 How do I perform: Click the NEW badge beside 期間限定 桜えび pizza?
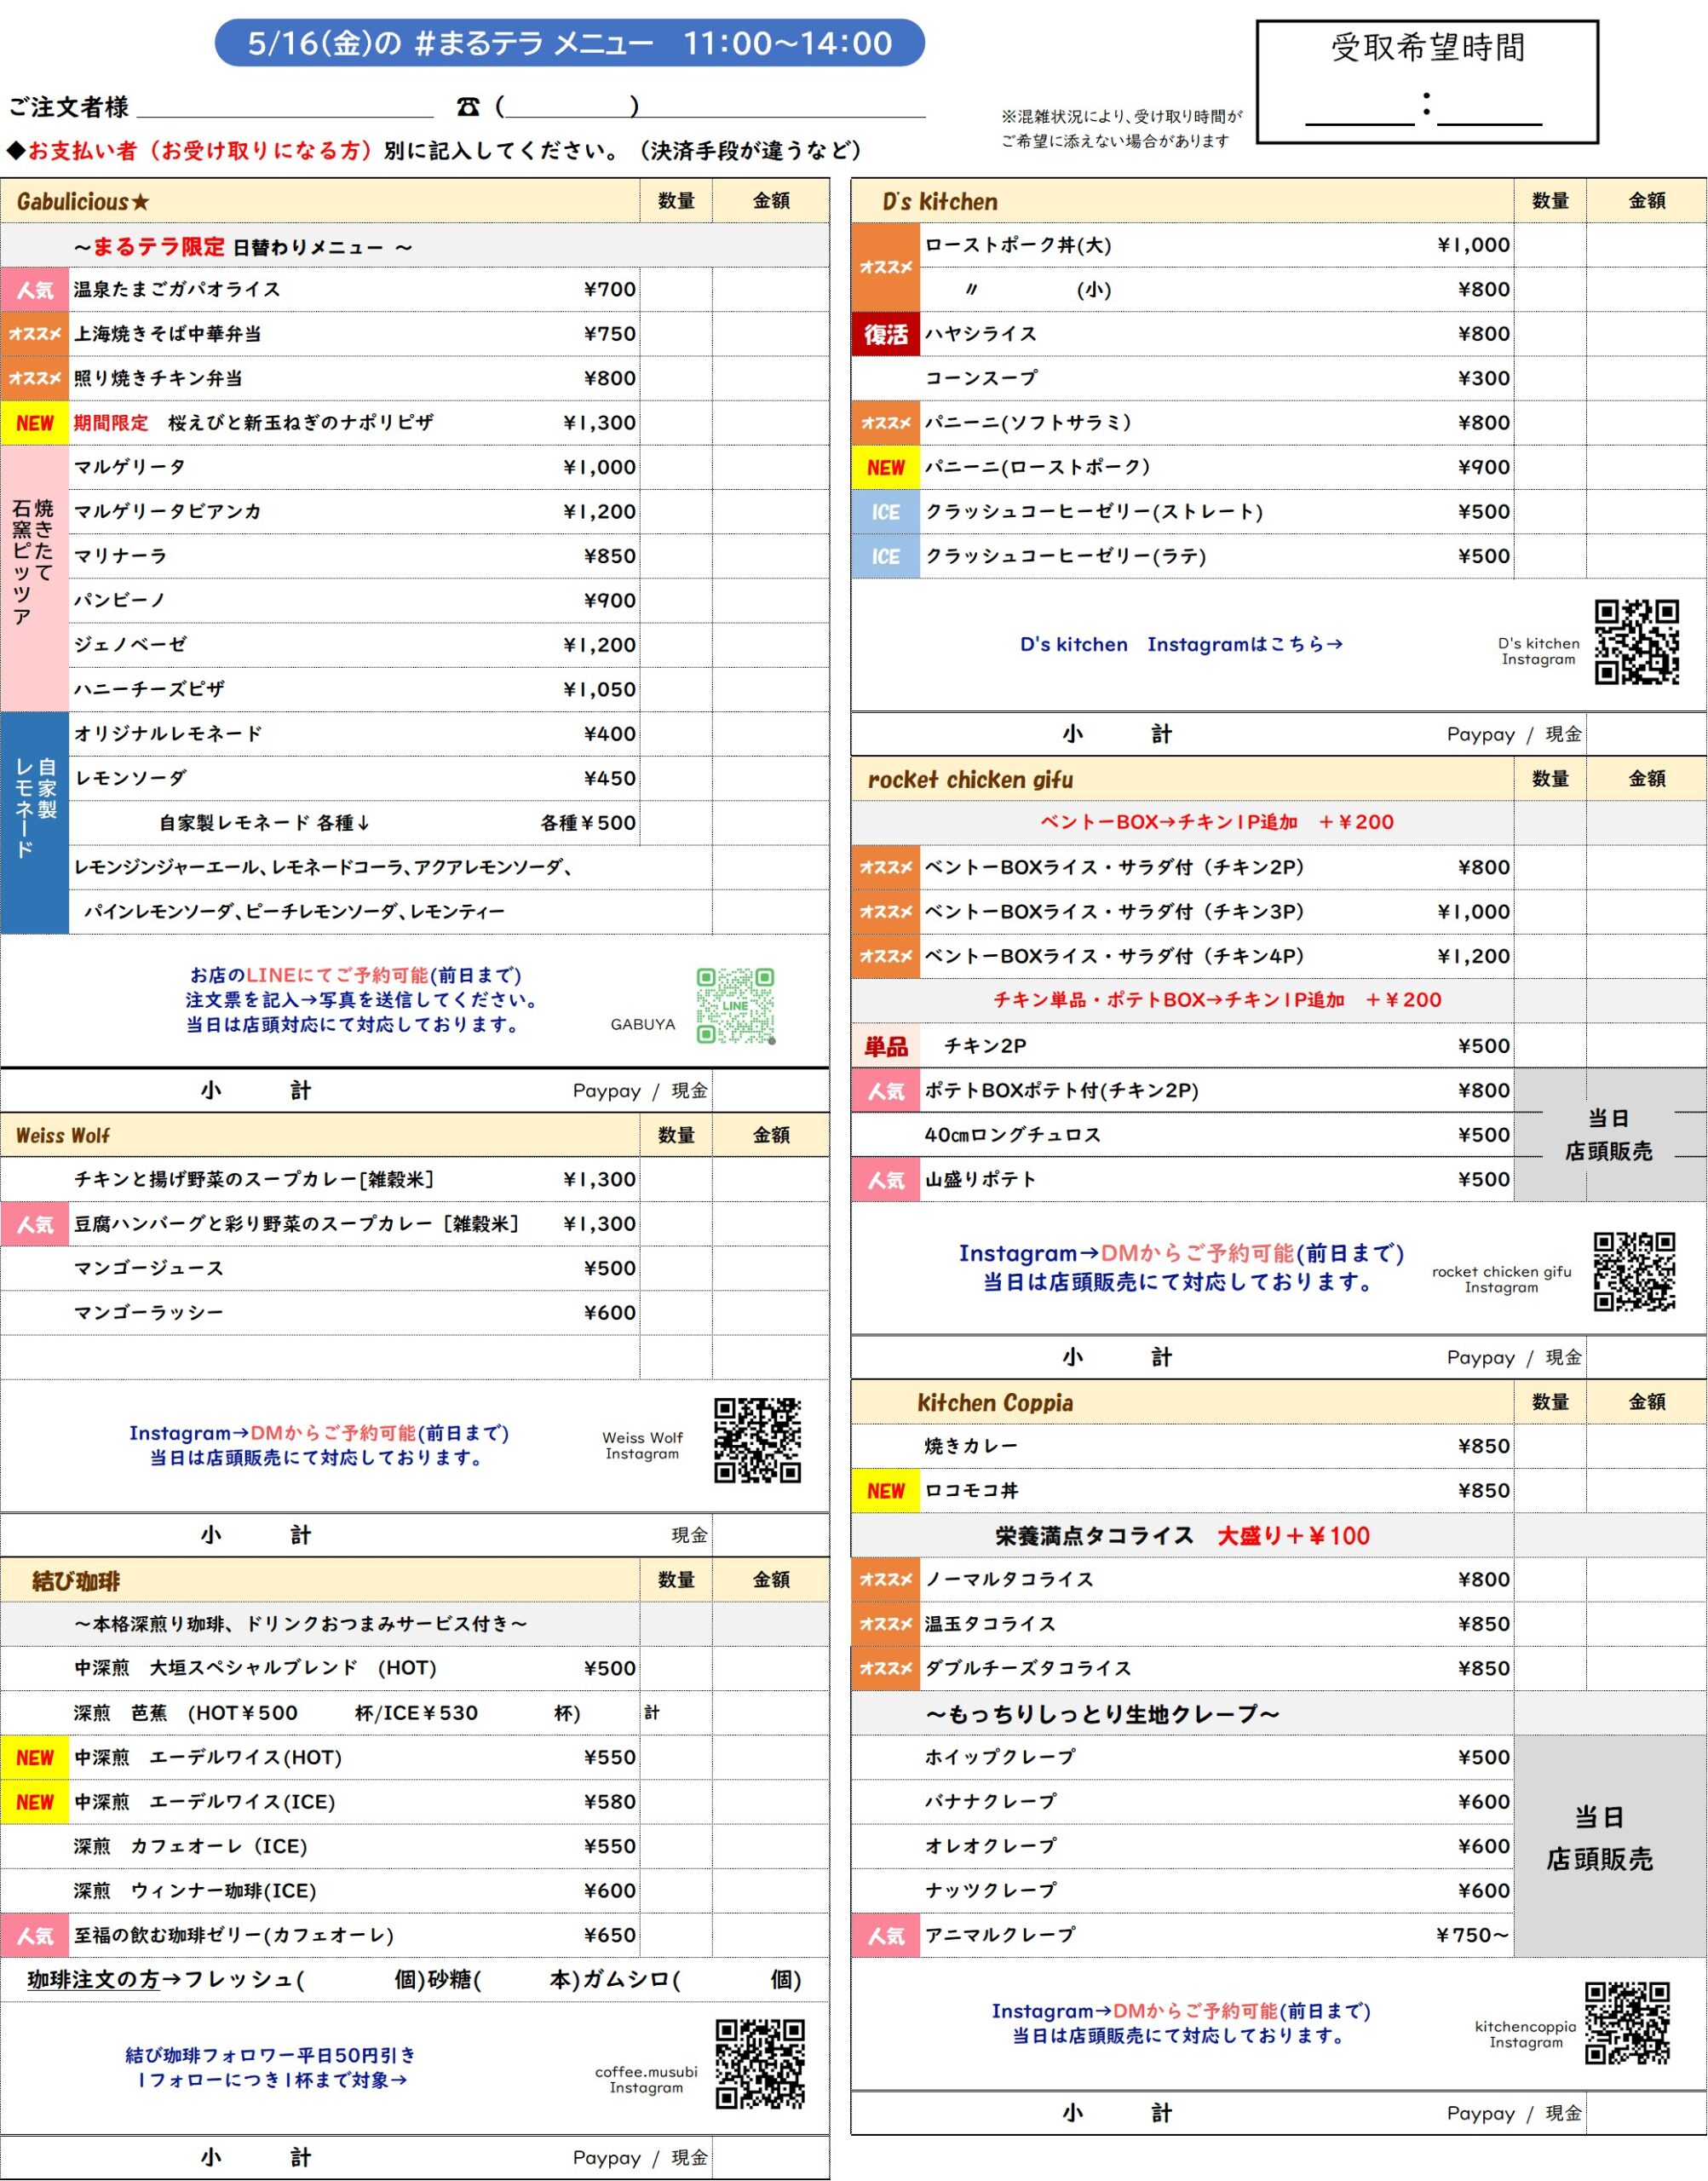pos(34,423)
